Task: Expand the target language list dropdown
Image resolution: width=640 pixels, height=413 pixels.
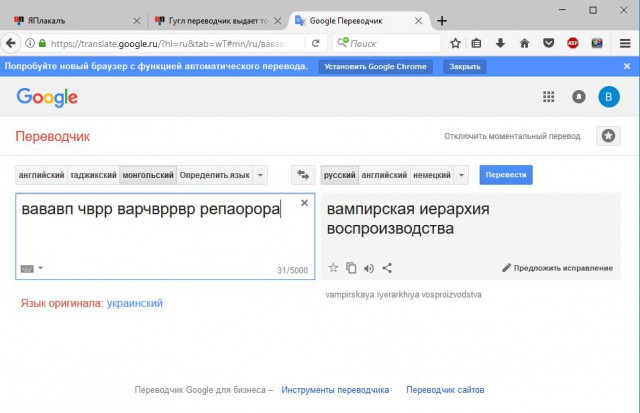Action: (x=461, y=175)
